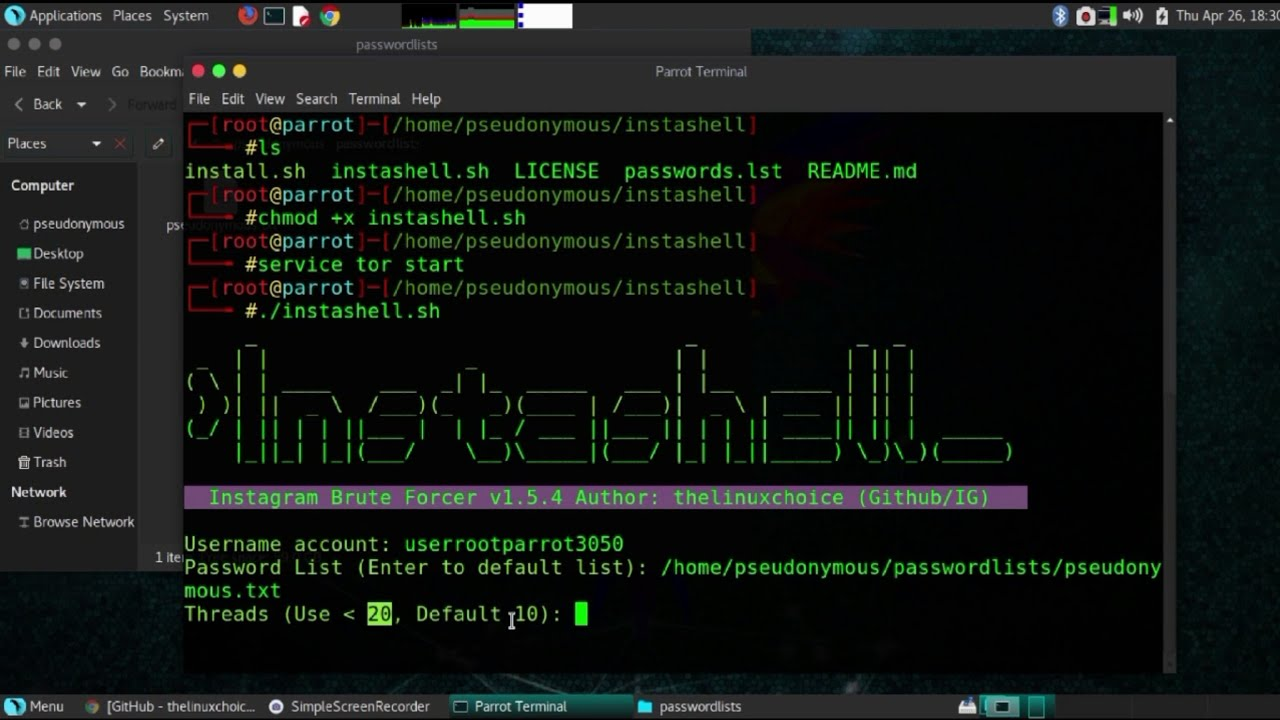Open the terminal Edit menu
1280x720 pixels.
[233, 99]
